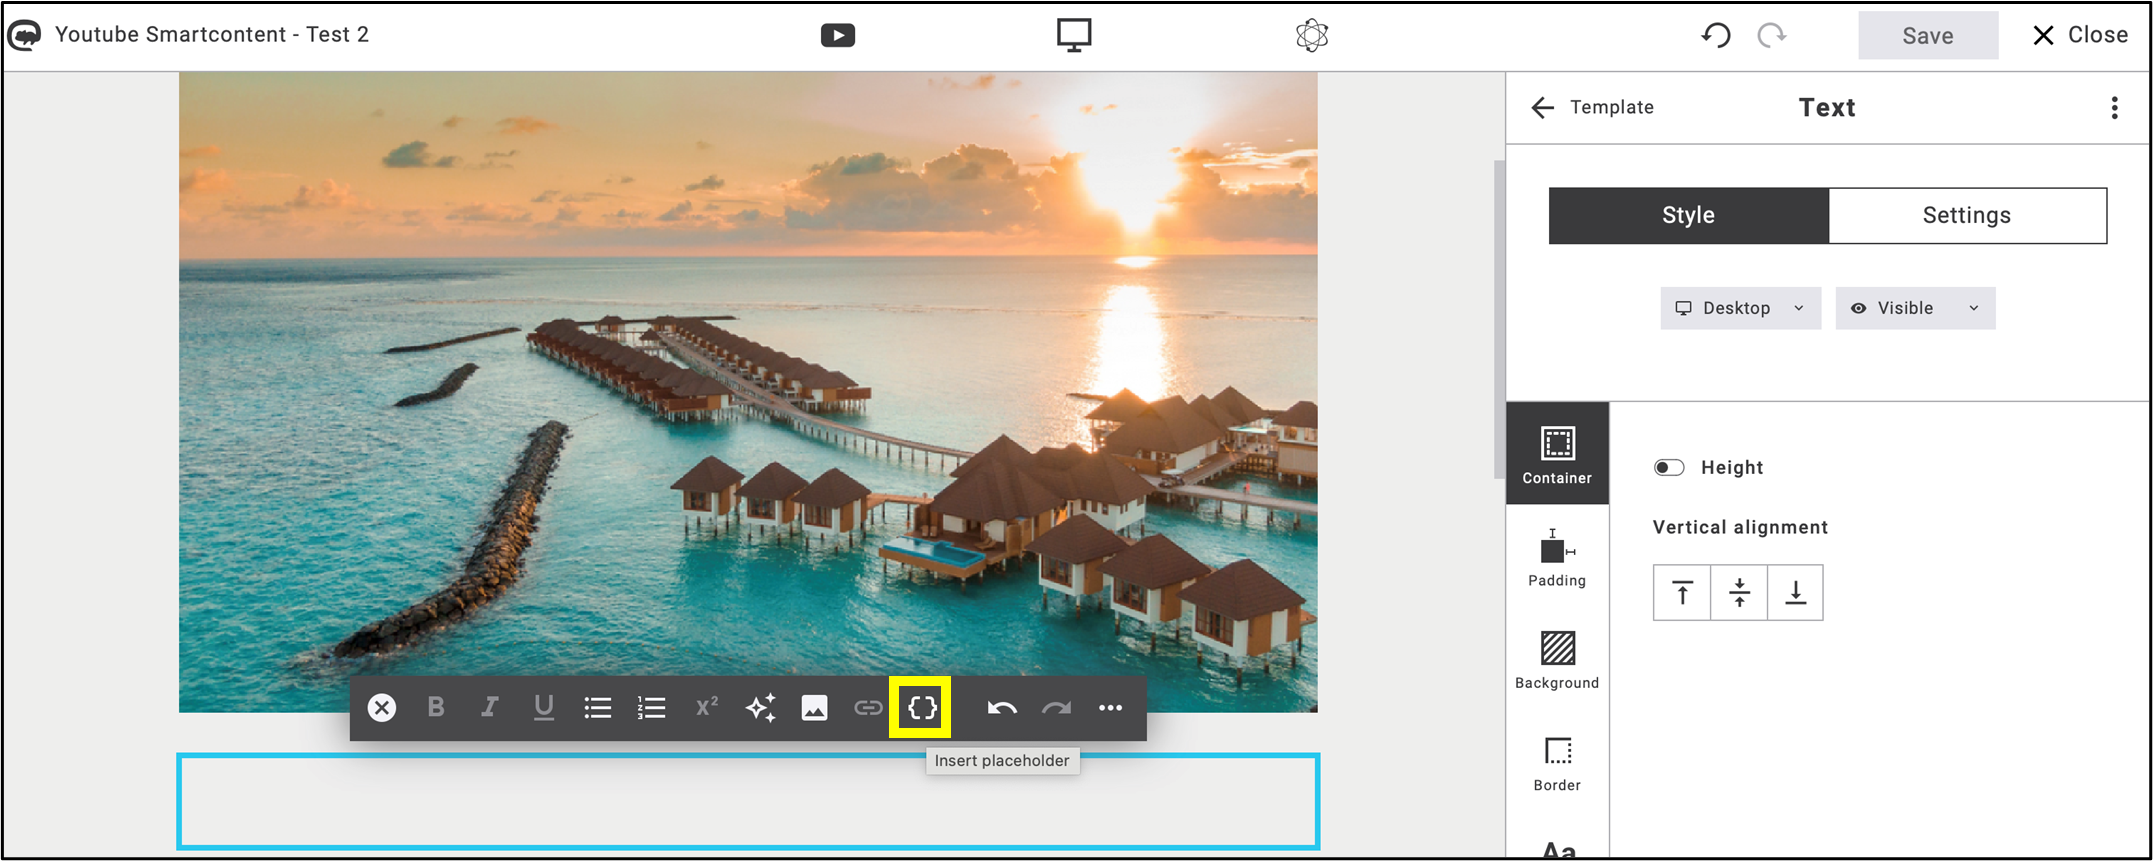Select the Padding section

1557,558
